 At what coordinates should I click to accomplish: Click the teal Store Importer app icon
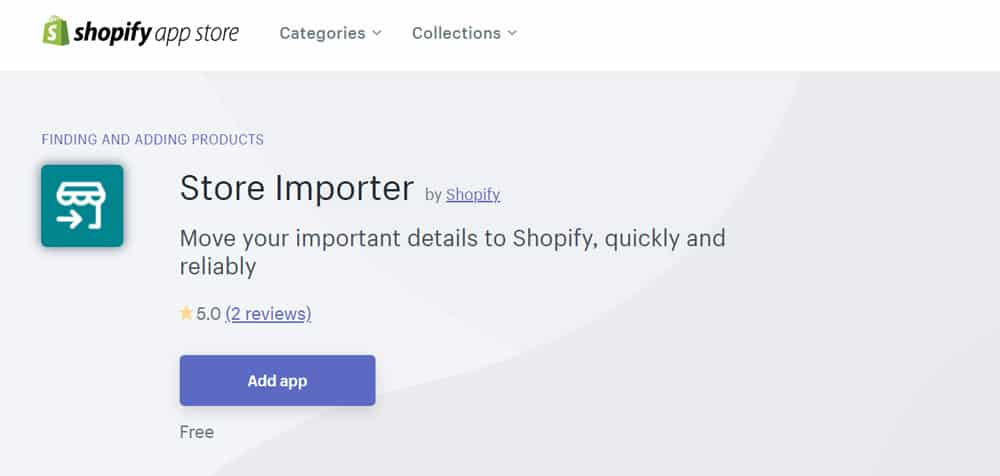[82, 205]
